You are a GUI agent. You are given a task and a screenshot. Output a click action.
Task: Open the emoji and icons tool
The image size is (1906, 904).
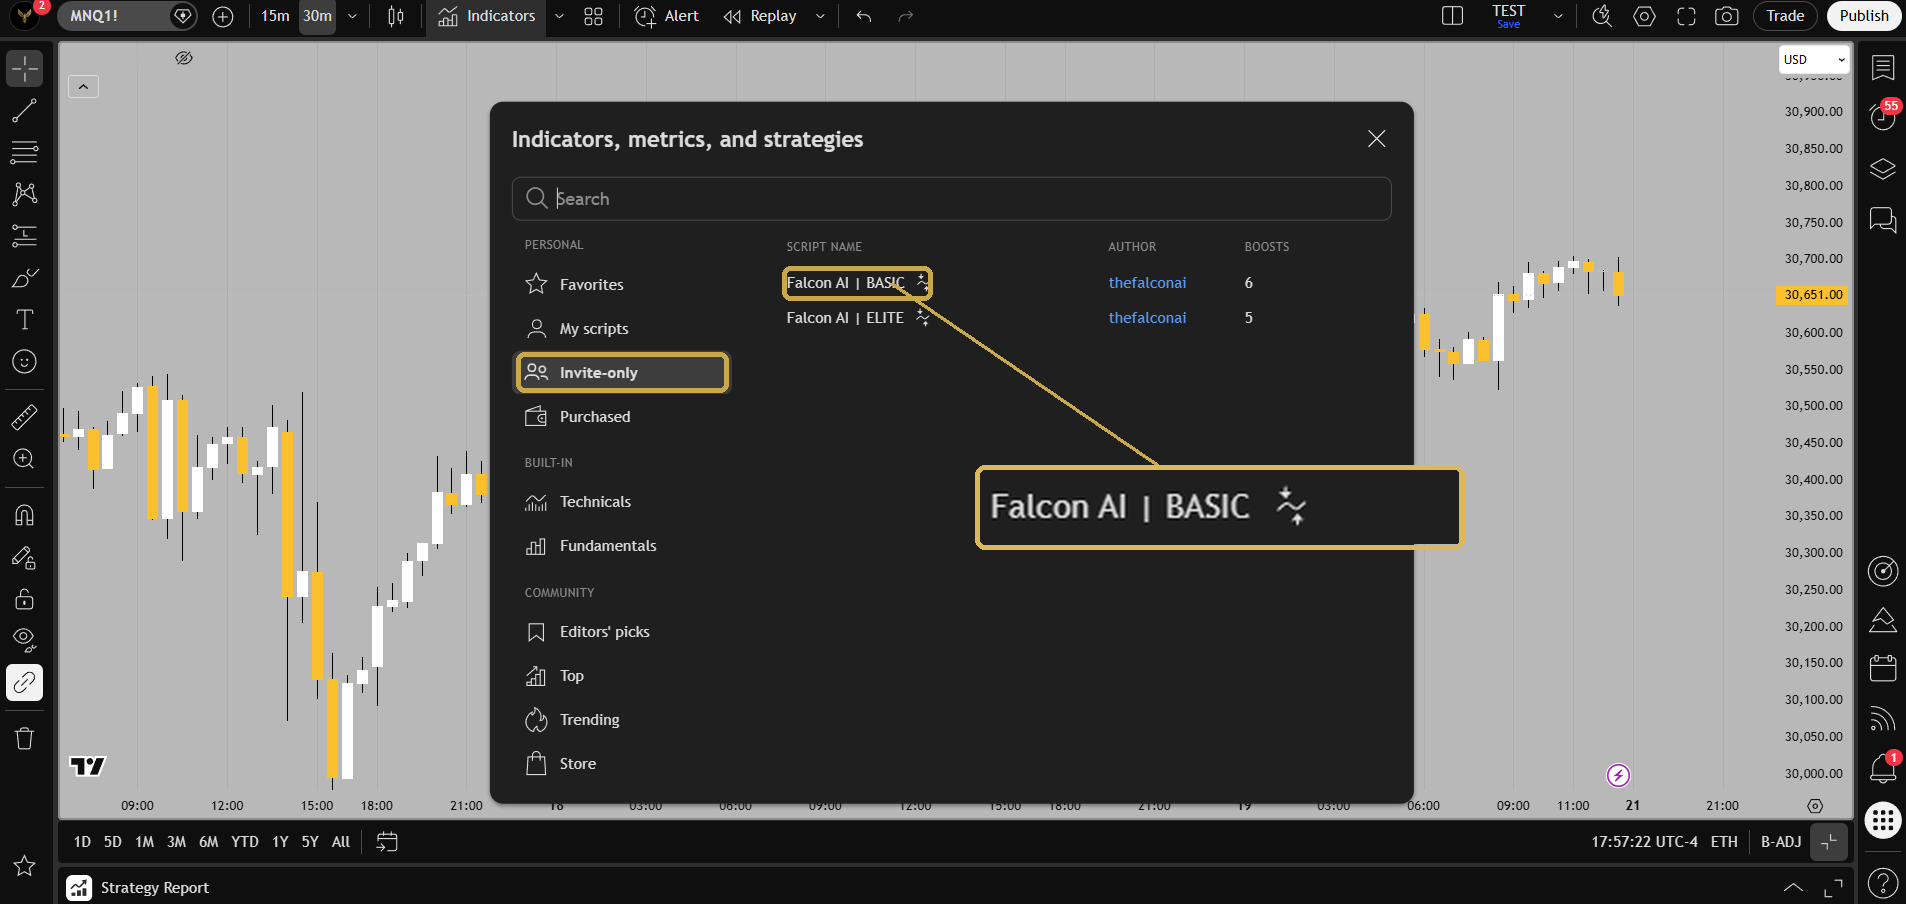point(24,362)
